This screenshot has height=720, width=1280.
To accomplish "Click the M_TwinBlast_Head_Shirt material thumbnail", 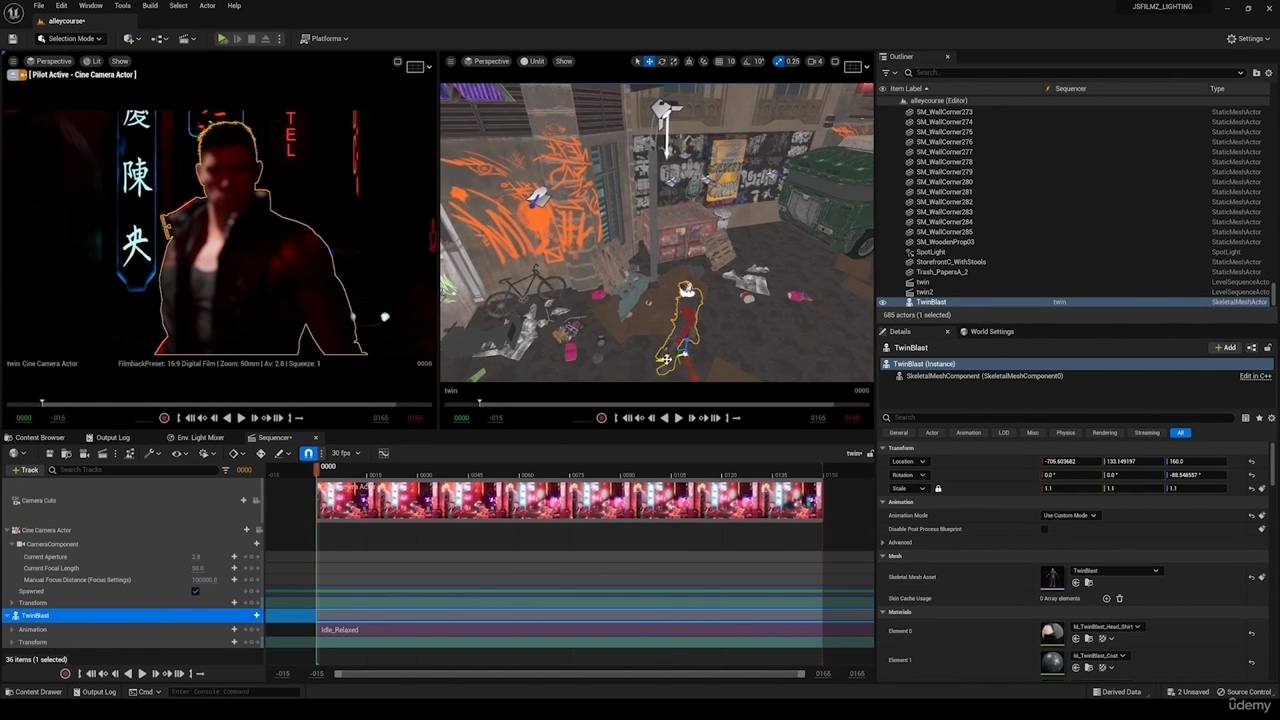I will pos(1052,633).
